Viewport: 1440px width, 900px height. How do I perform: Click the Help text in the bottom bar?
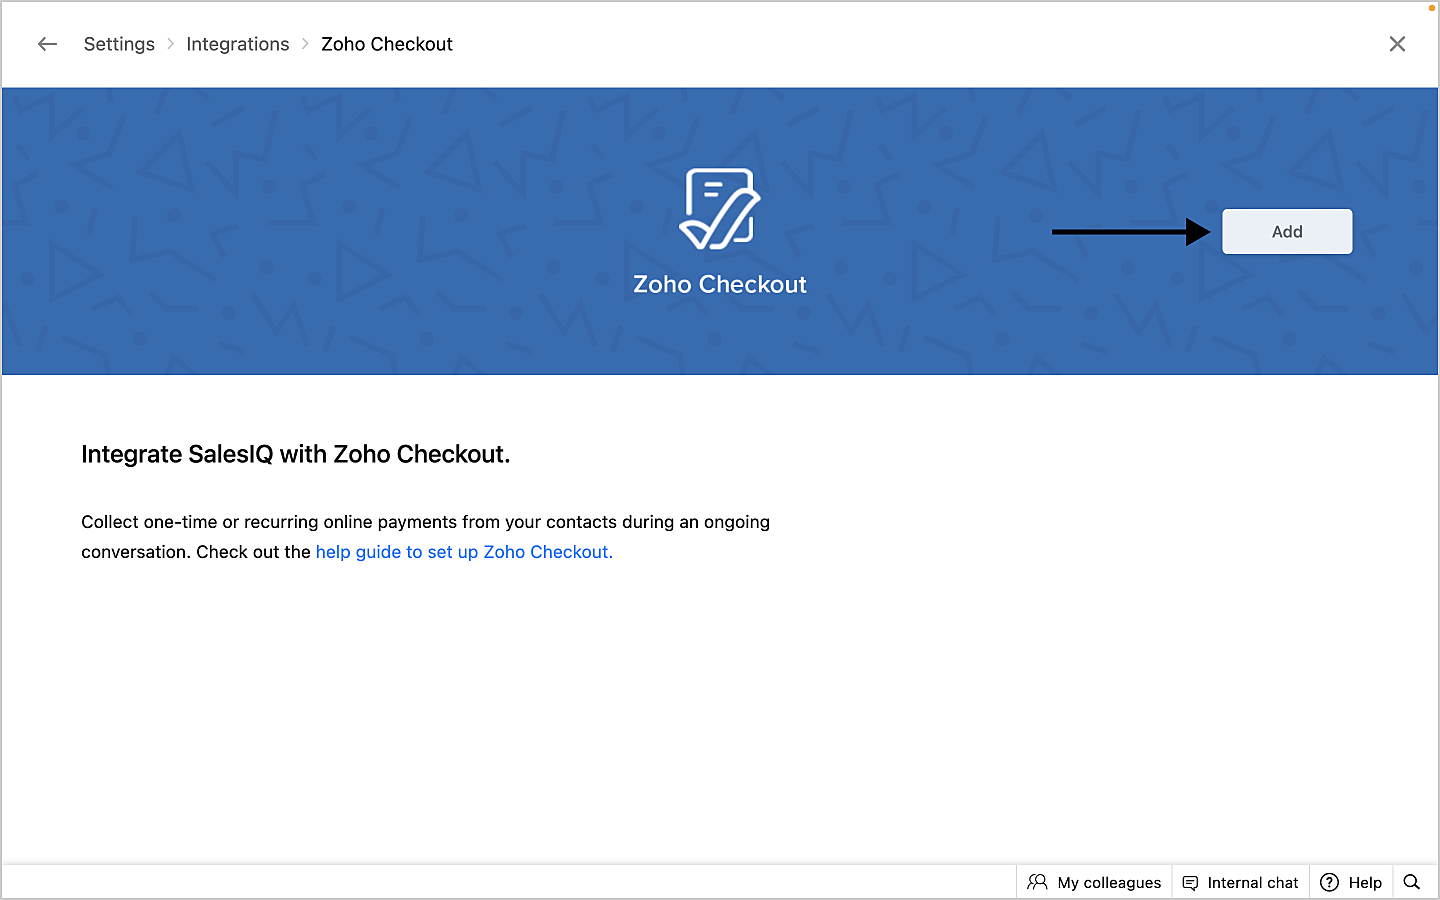point(1364,883)
